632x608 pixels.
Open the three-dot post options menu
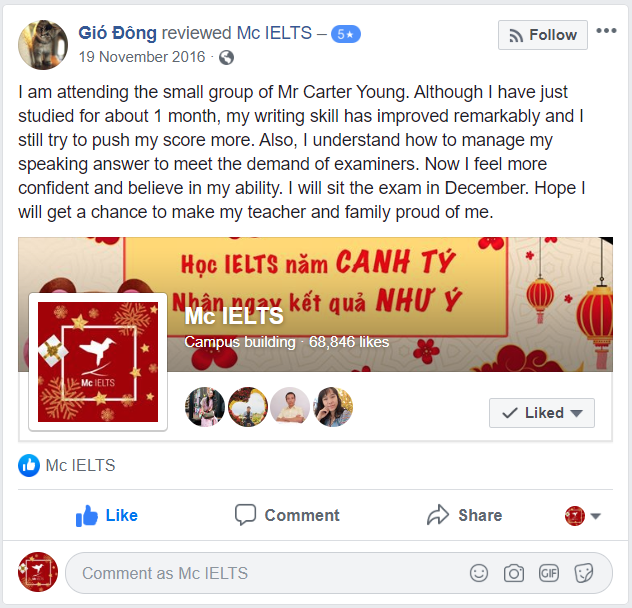pyautogui.click(x=606, y=31)
